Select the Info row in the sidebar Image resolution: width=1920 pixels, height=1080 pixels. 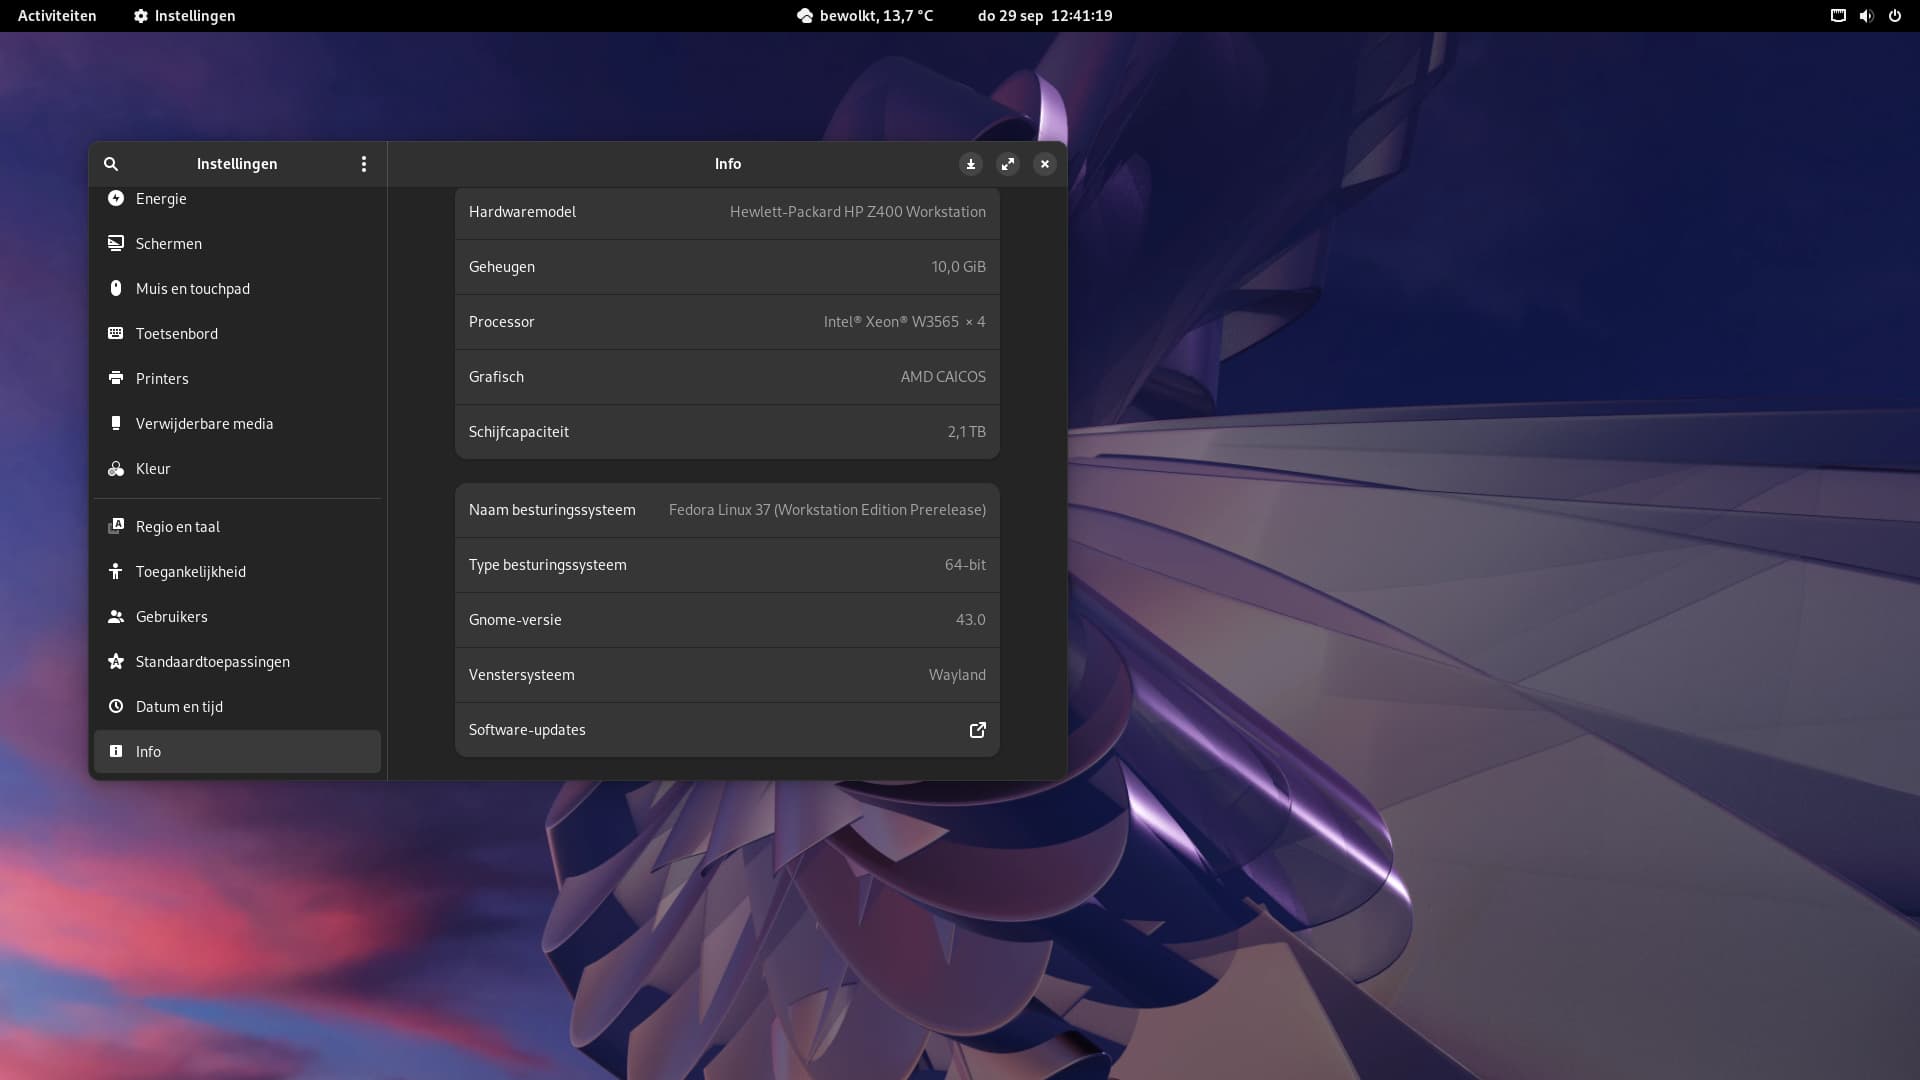click(x=237, y=751)
